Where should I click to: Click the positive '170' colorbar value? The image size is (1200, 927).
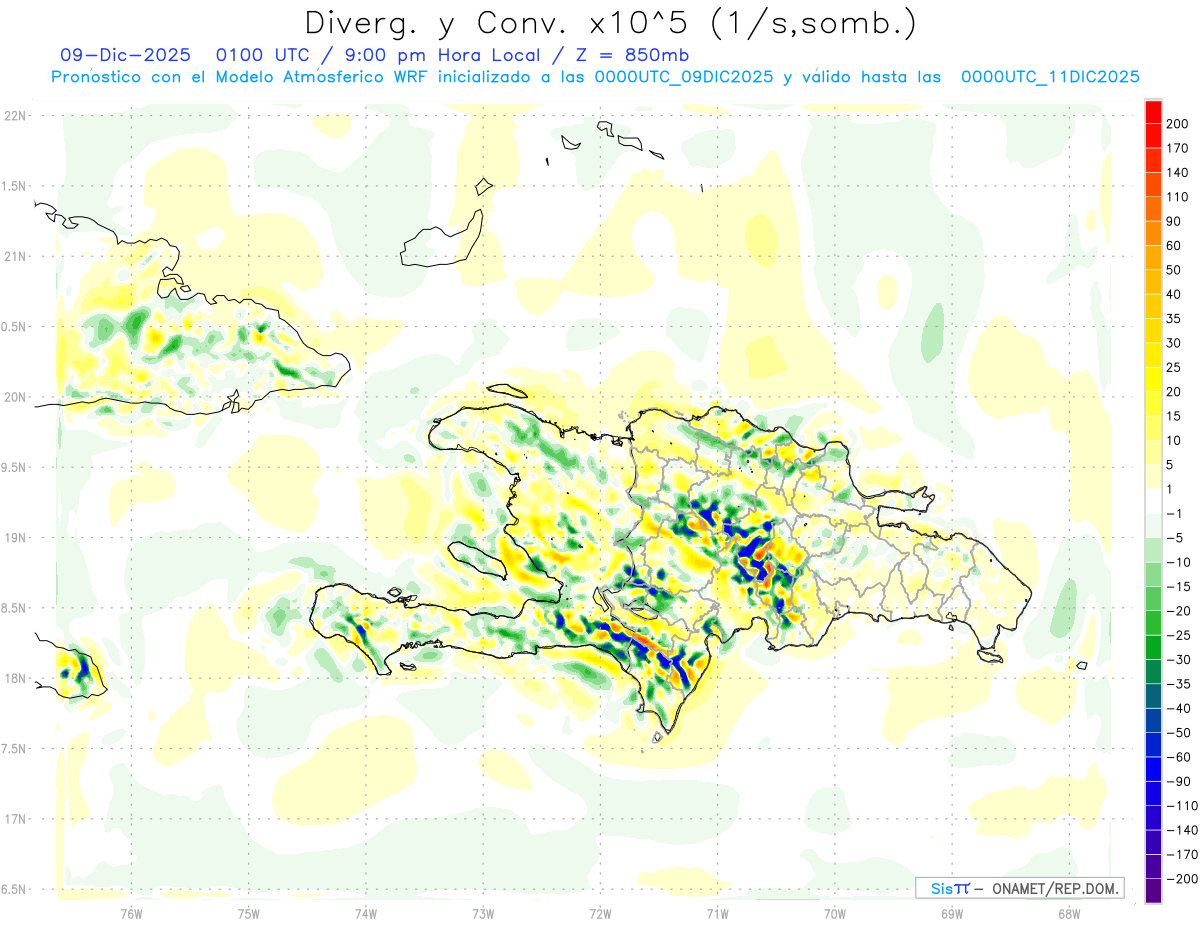1179,148
